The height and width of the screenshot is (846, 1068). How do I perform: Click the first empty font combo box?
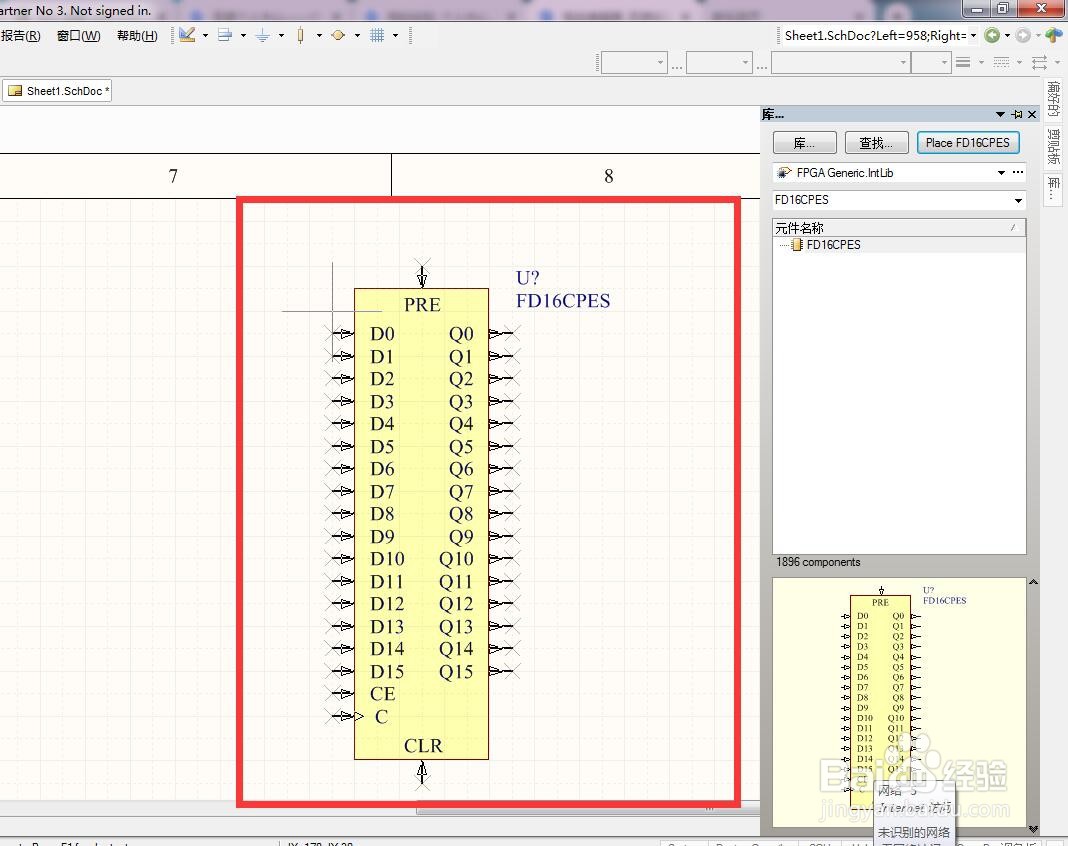633,63
